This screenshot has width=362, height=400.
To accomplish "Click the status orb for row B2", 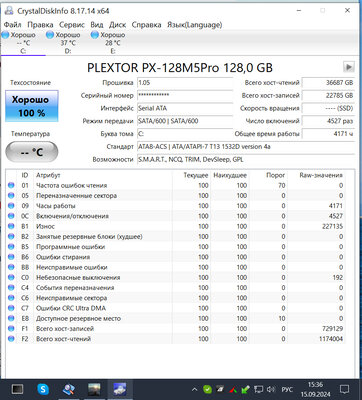I will (x=11, y=236).
